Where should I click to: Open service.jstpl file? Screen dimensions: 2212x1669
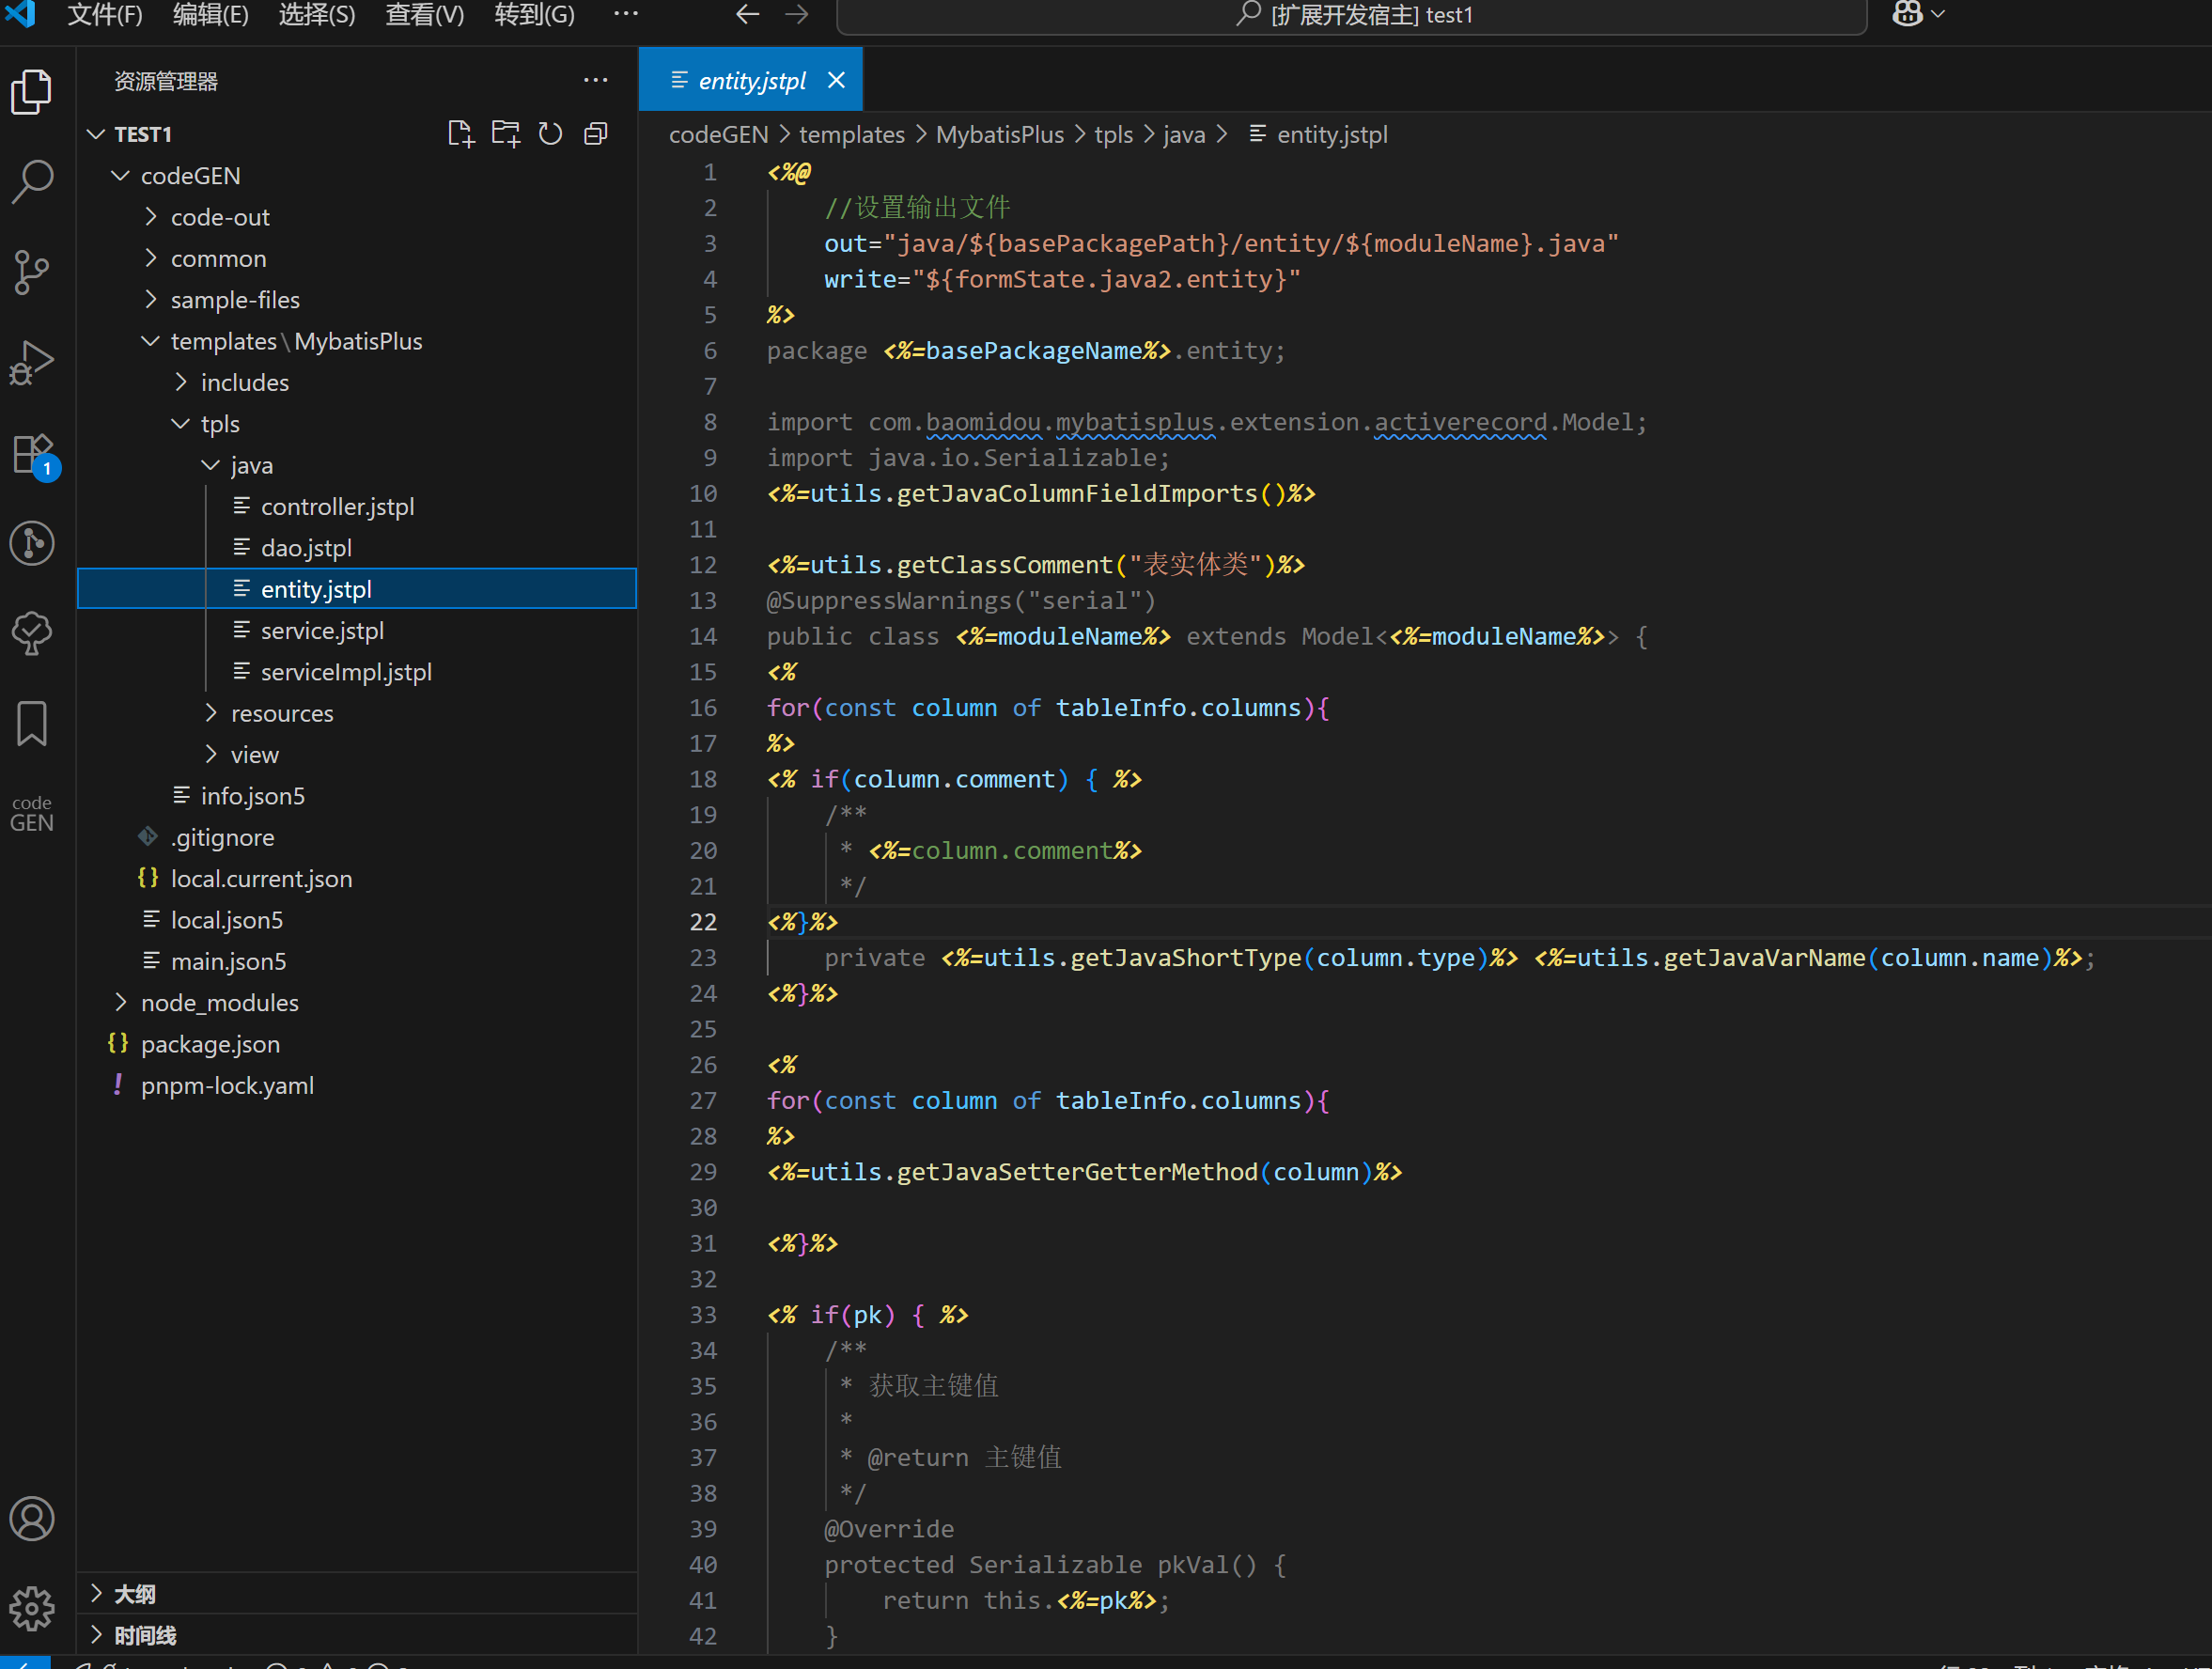(x=357, y=630)
